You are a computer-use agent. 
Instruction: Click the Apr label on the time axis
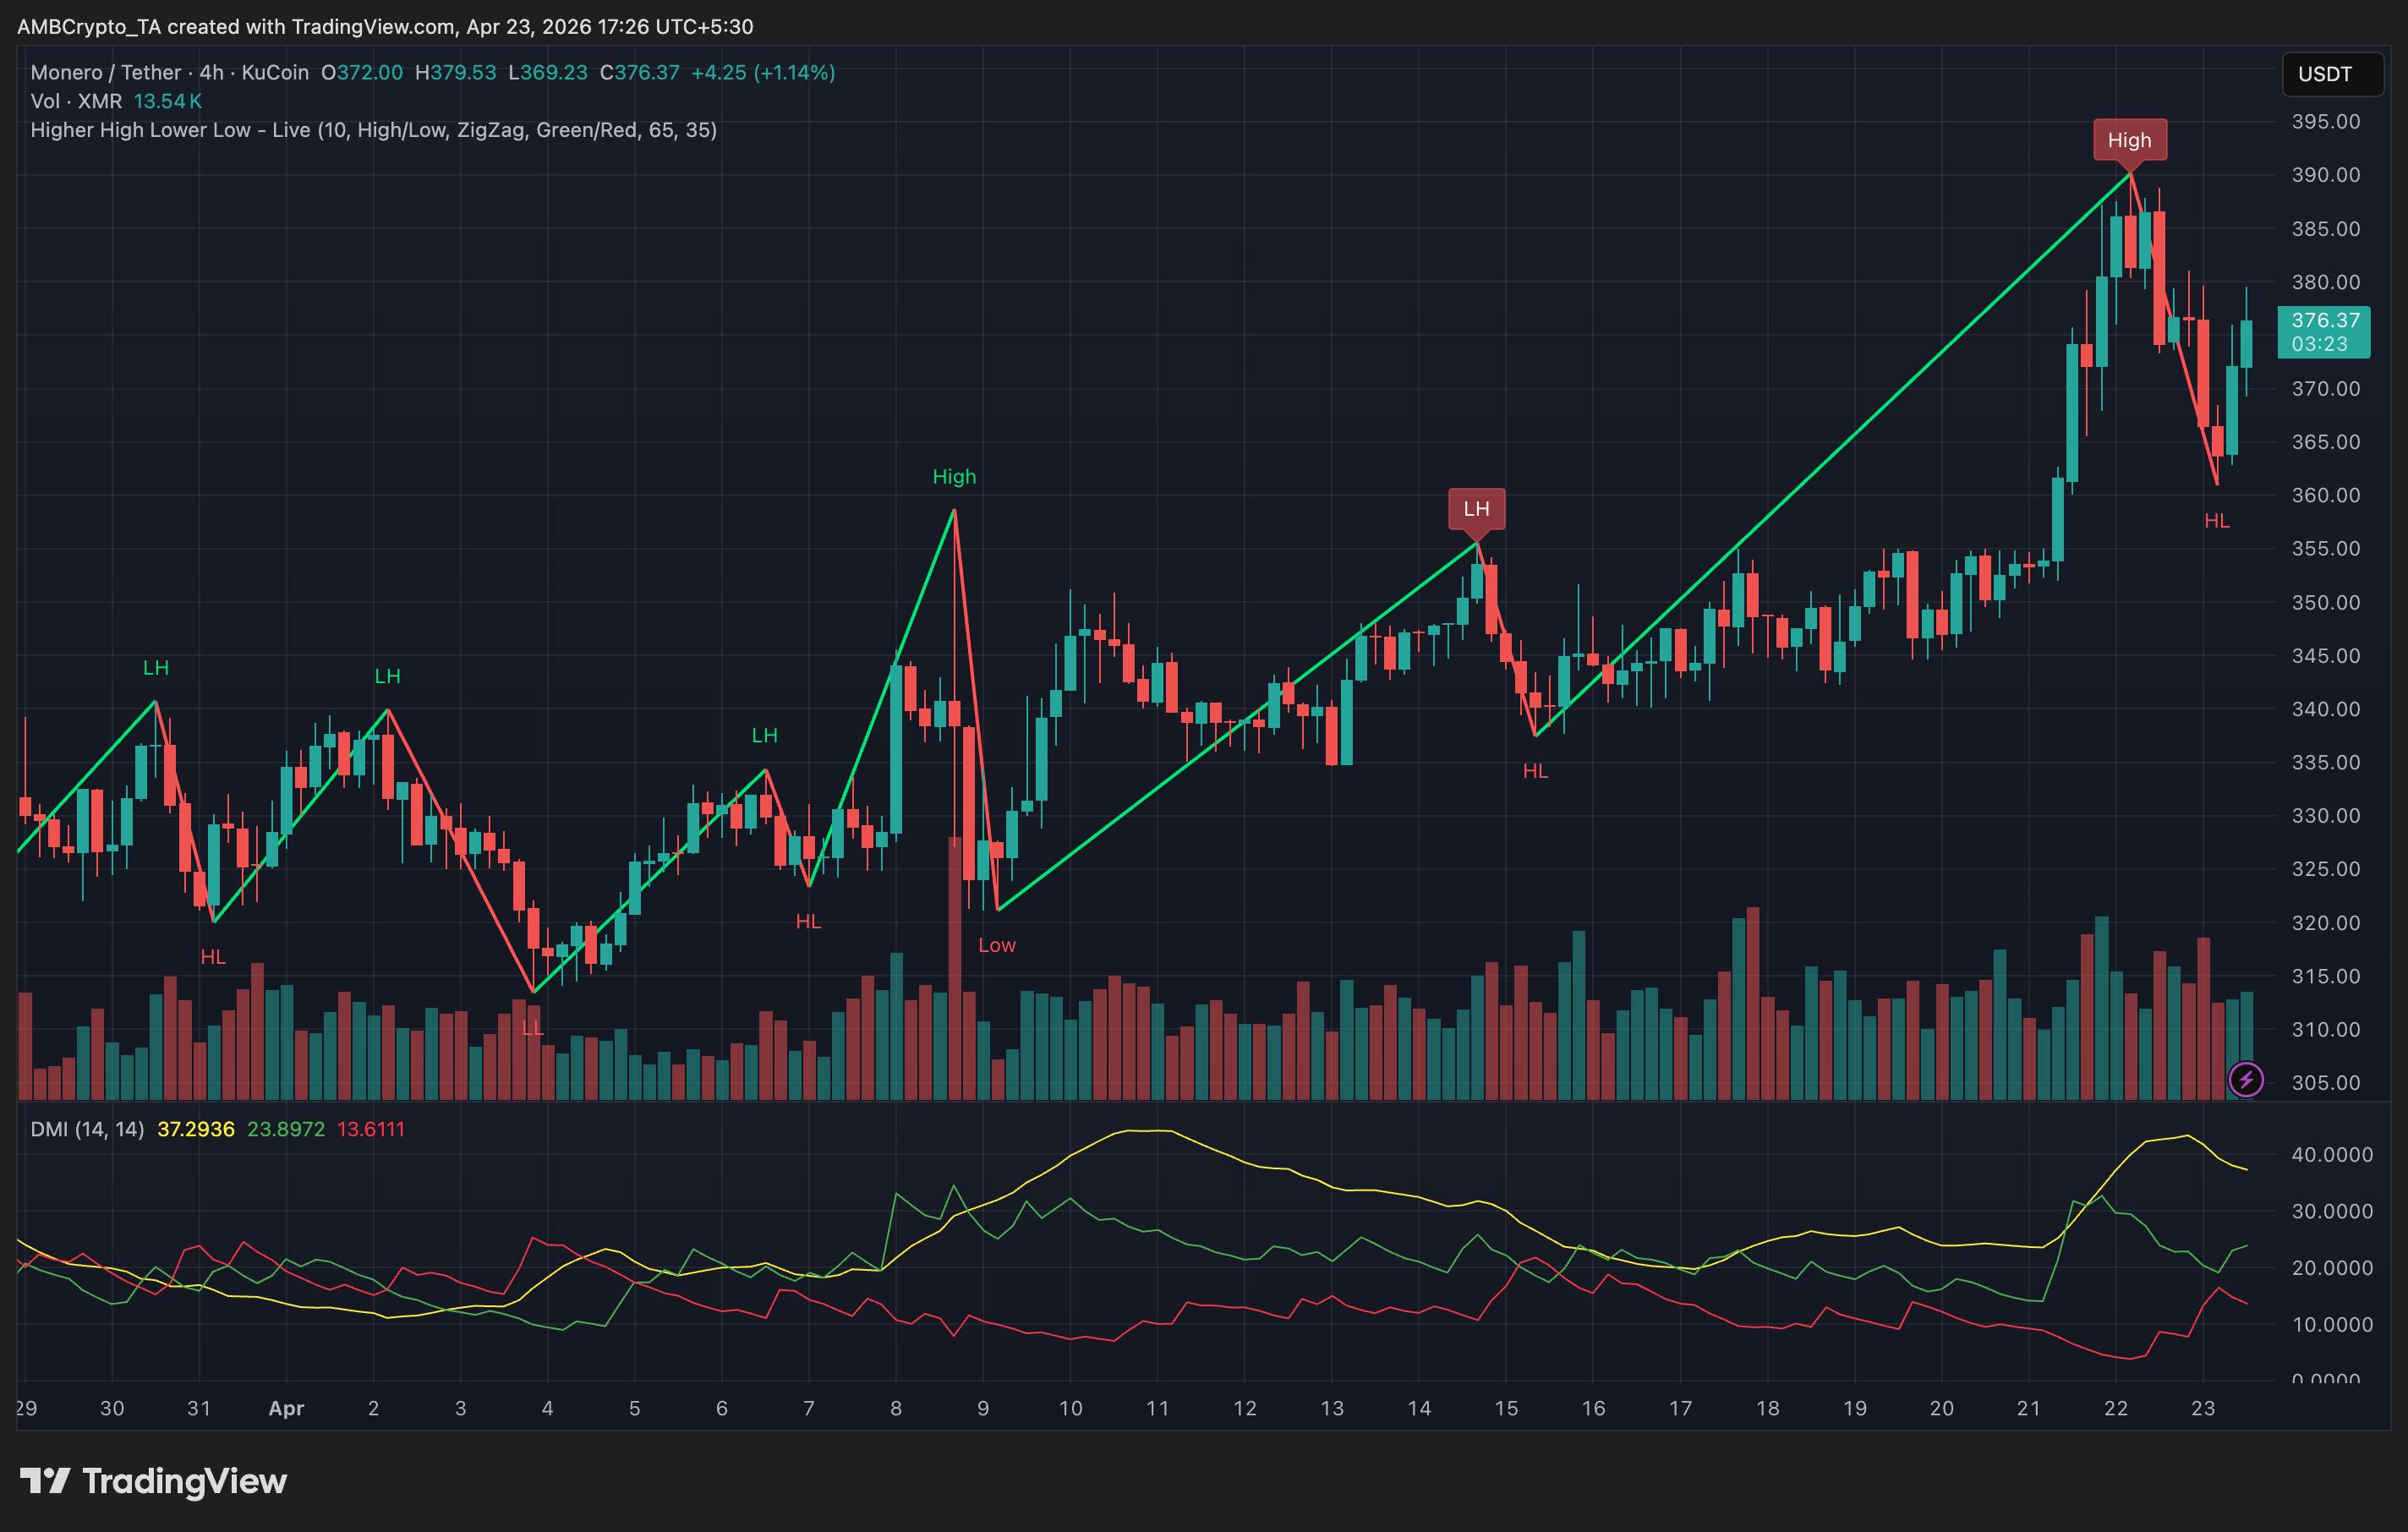pyautogui.click(x=286, y=1408)
